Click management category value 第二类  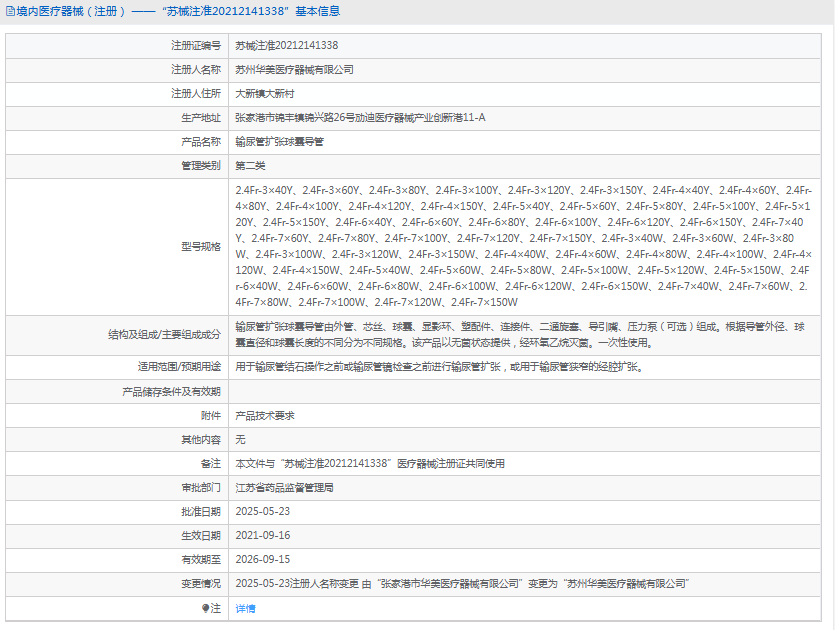point(250,166)
